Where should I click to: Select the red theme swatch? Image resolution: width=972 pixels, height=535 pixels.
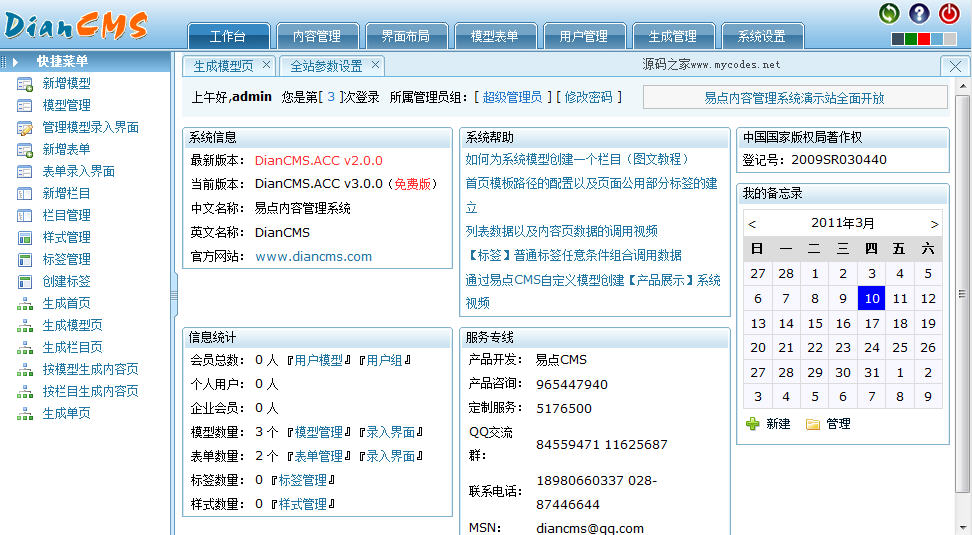[x=924, y=39]
